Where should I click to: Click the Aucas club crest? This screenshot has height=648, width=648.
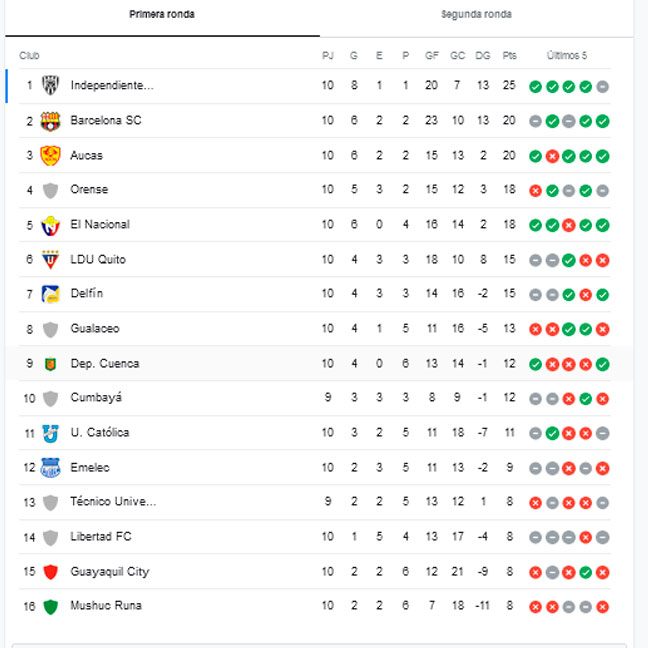click(x=50, y=156)
